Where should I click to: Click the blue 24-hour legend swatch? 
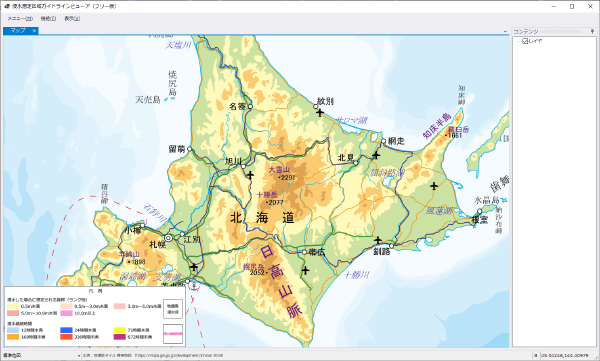[x=66, y=330]
